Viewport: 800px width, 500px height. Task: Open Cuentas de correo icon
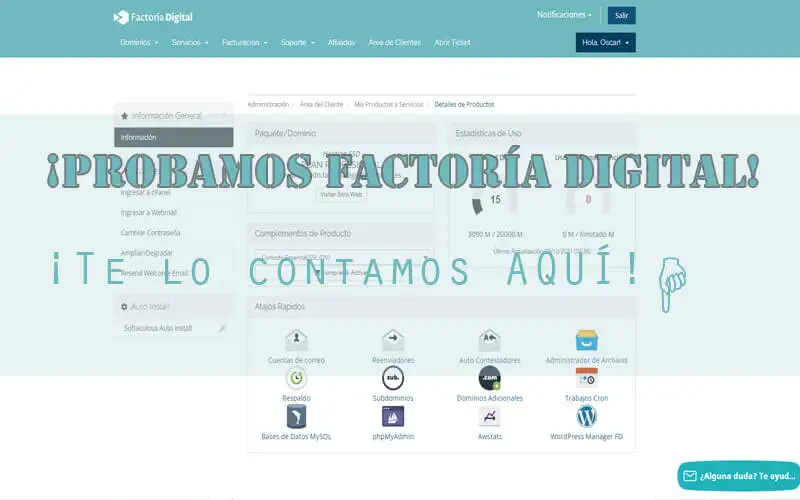(296, 340)
